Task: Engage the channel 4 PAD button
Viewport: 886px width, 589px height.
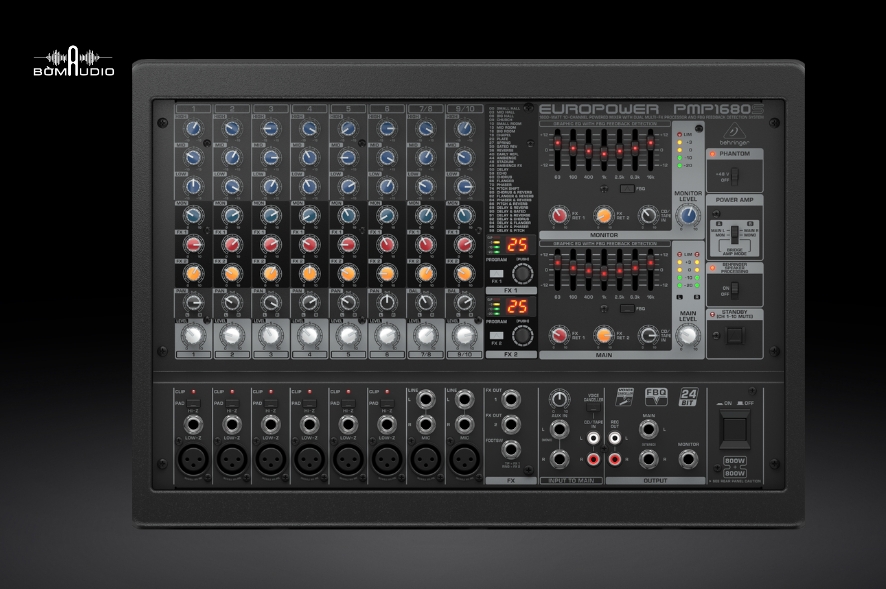Action: pos(309,403)
